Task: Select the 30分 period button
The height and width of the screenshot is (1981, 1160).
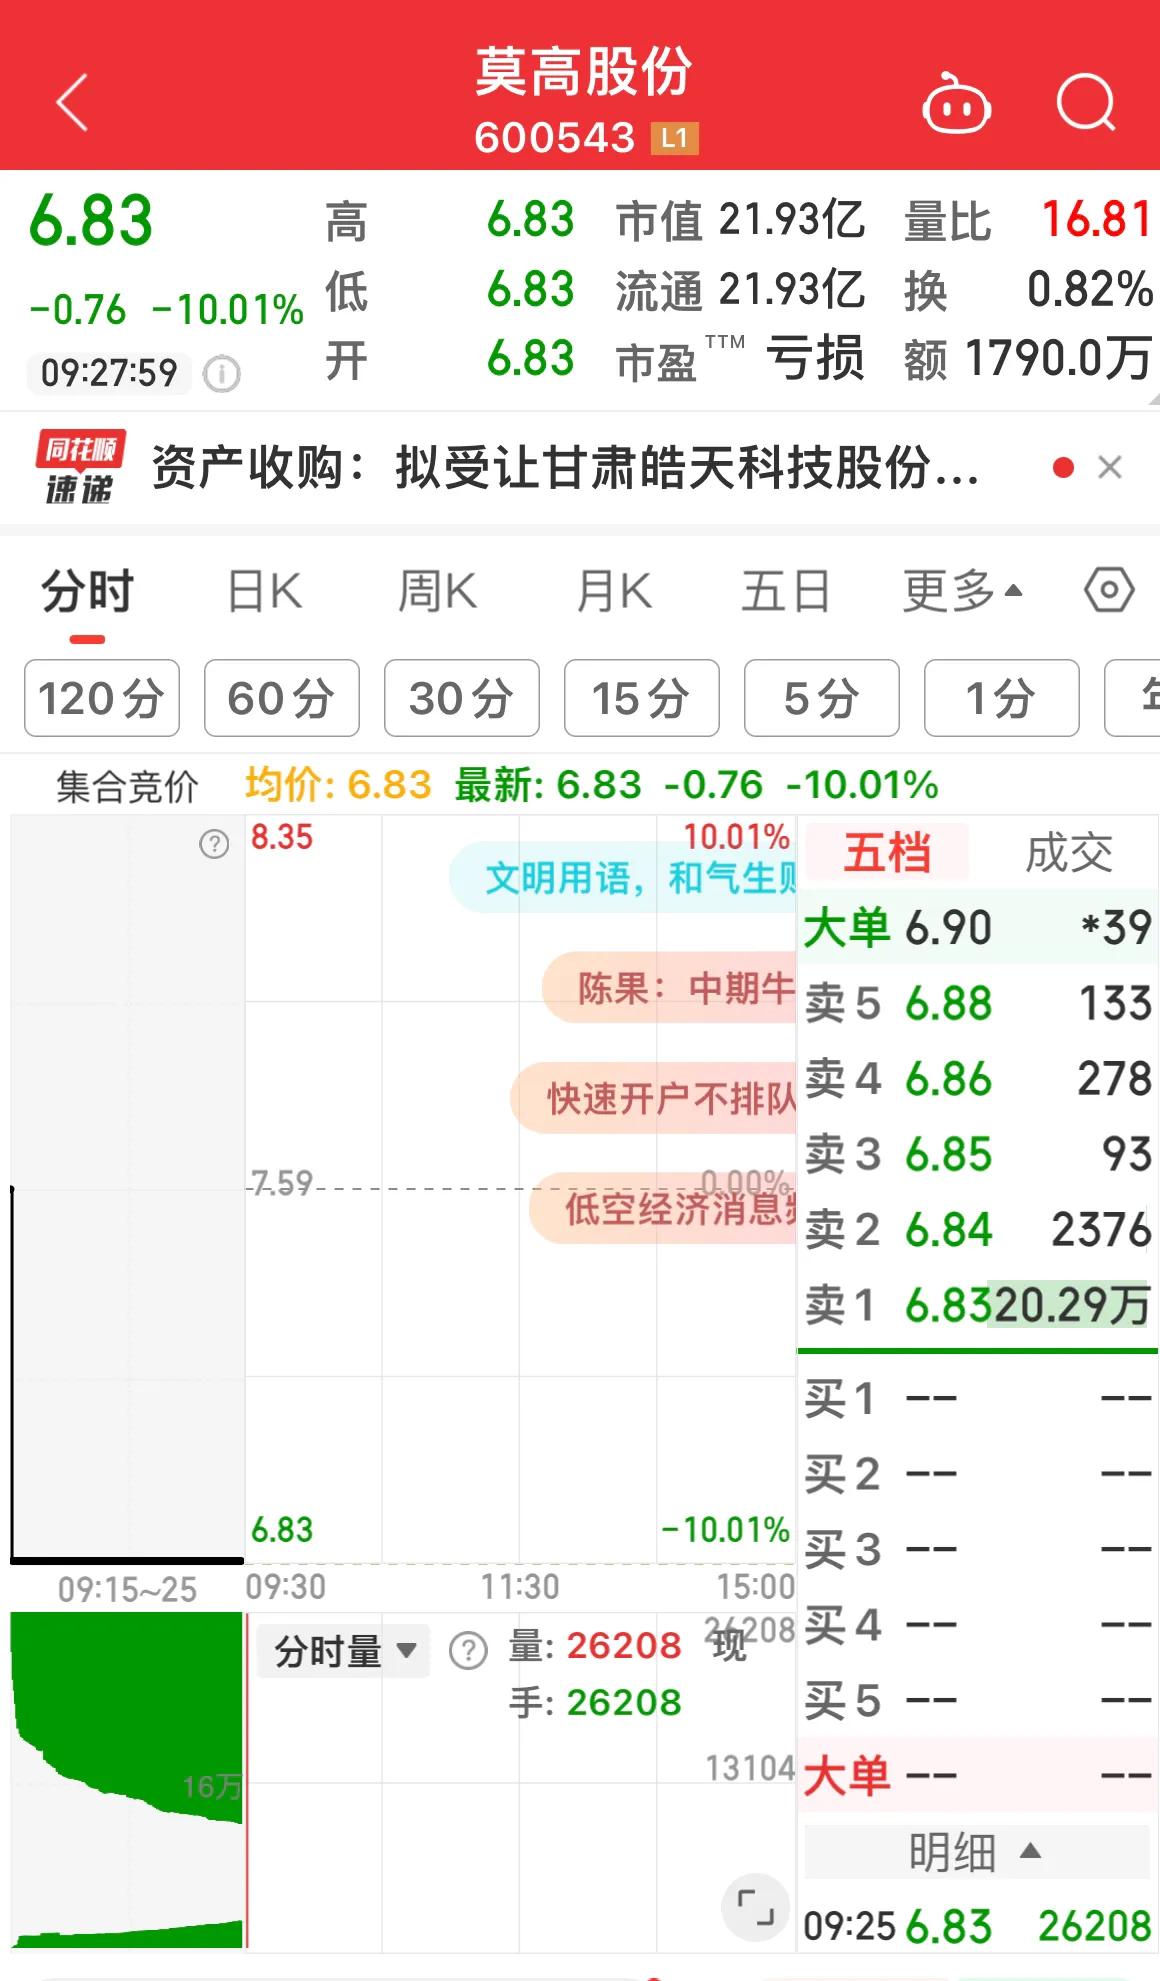Action: point(462,698)
